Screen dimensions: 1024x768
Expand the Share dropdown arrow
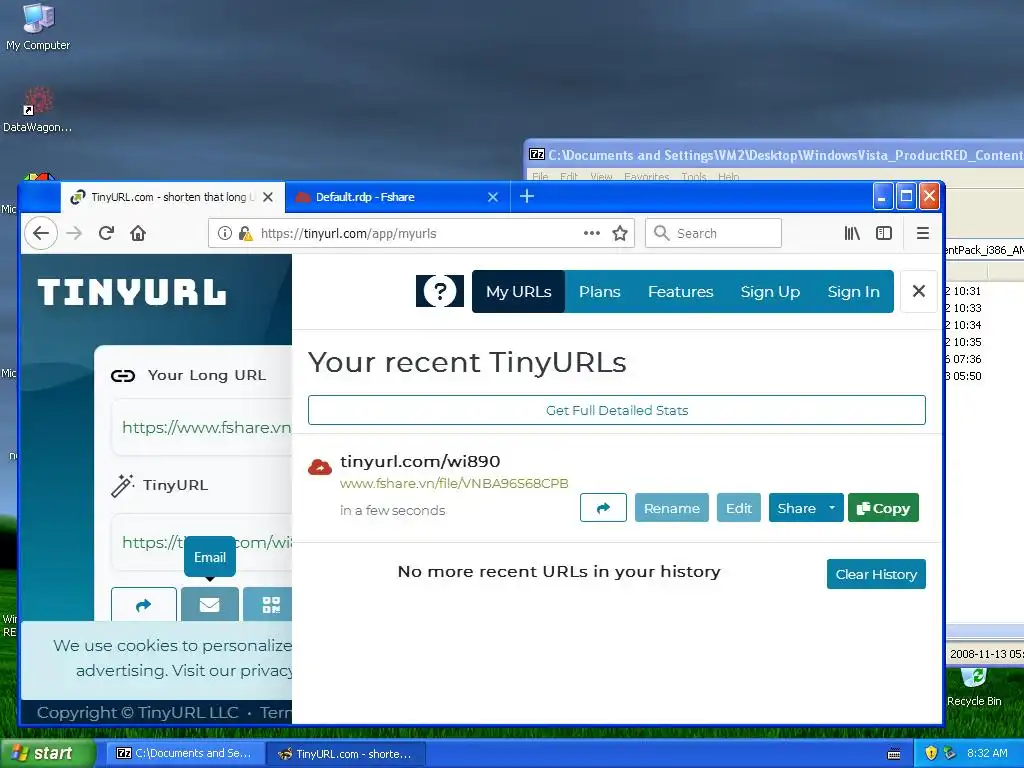pos(832,507)
